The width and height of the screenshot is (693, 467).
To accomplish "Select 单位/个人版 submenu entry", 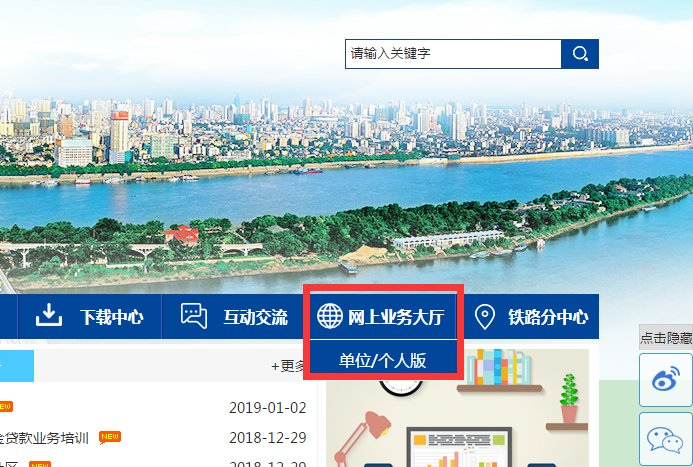I will click(383, 360).
